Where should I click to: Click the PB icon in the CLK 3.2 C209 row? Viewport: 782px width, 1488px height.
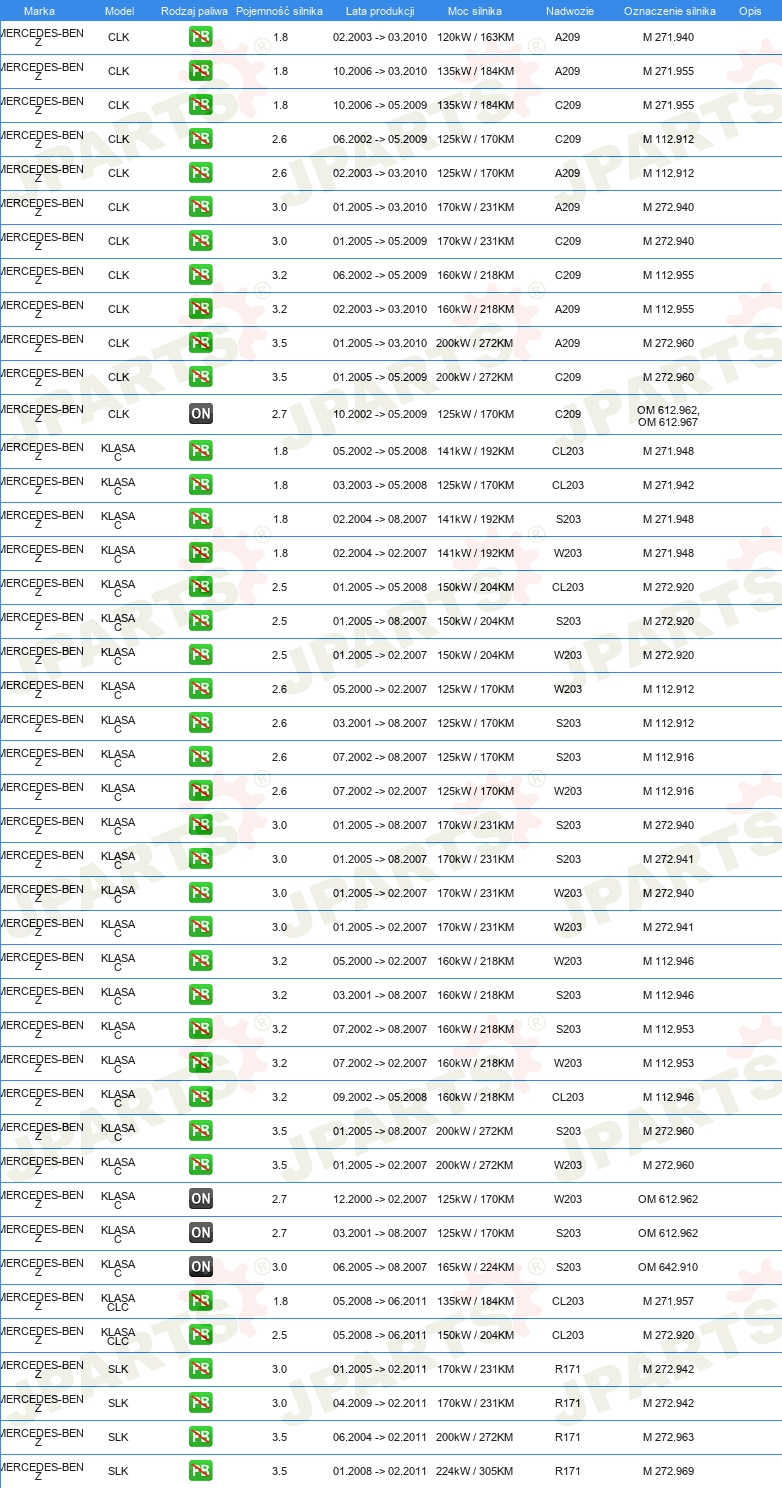tap(201, 275)
